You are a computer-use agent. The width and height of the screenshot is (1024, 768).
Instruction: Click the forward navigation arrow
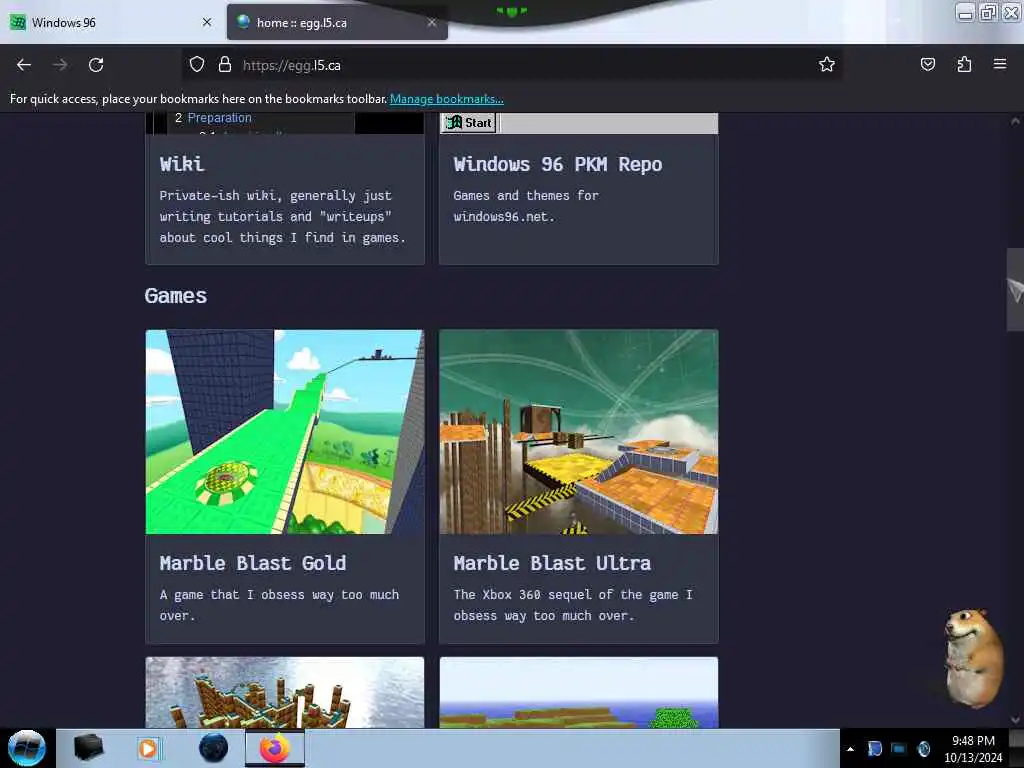(60, 65)
